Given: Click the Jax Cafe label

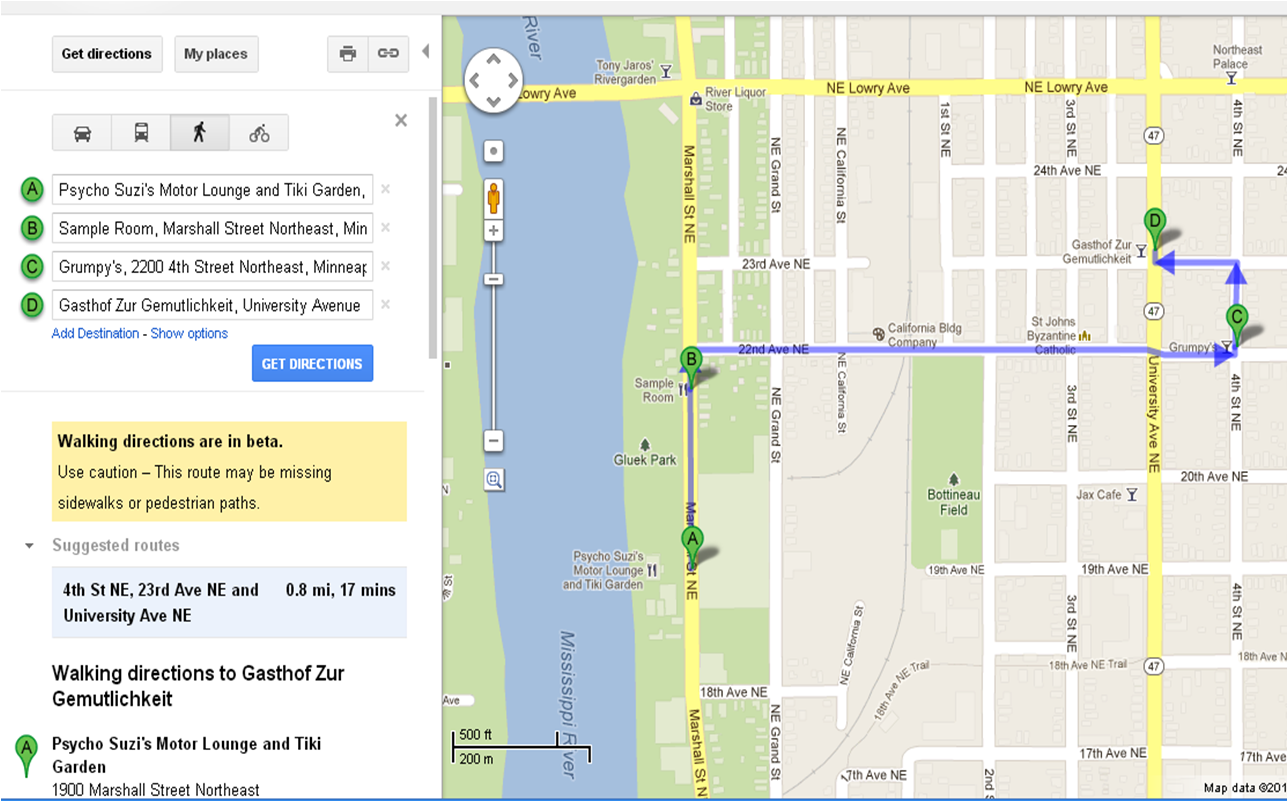Looking at the screenshot, I should point(1098,495).
